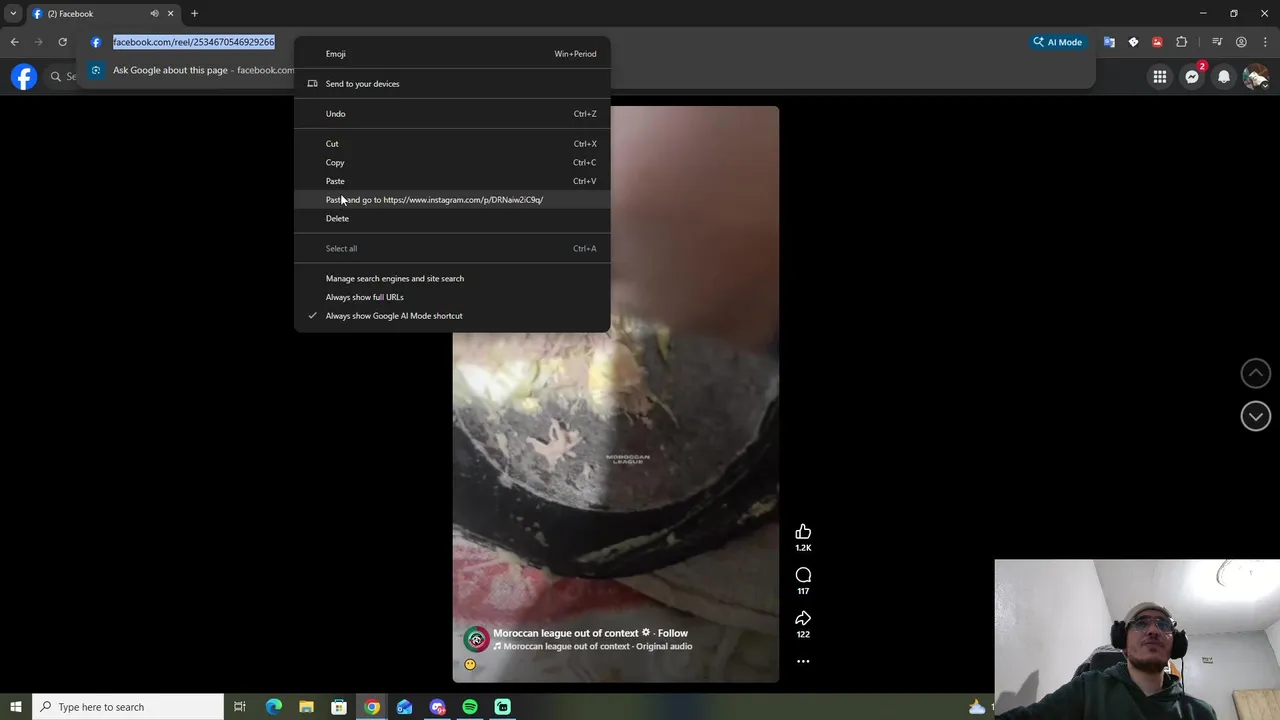
Task: Click Delete in the context menu
Action: [x=452, y=219]
